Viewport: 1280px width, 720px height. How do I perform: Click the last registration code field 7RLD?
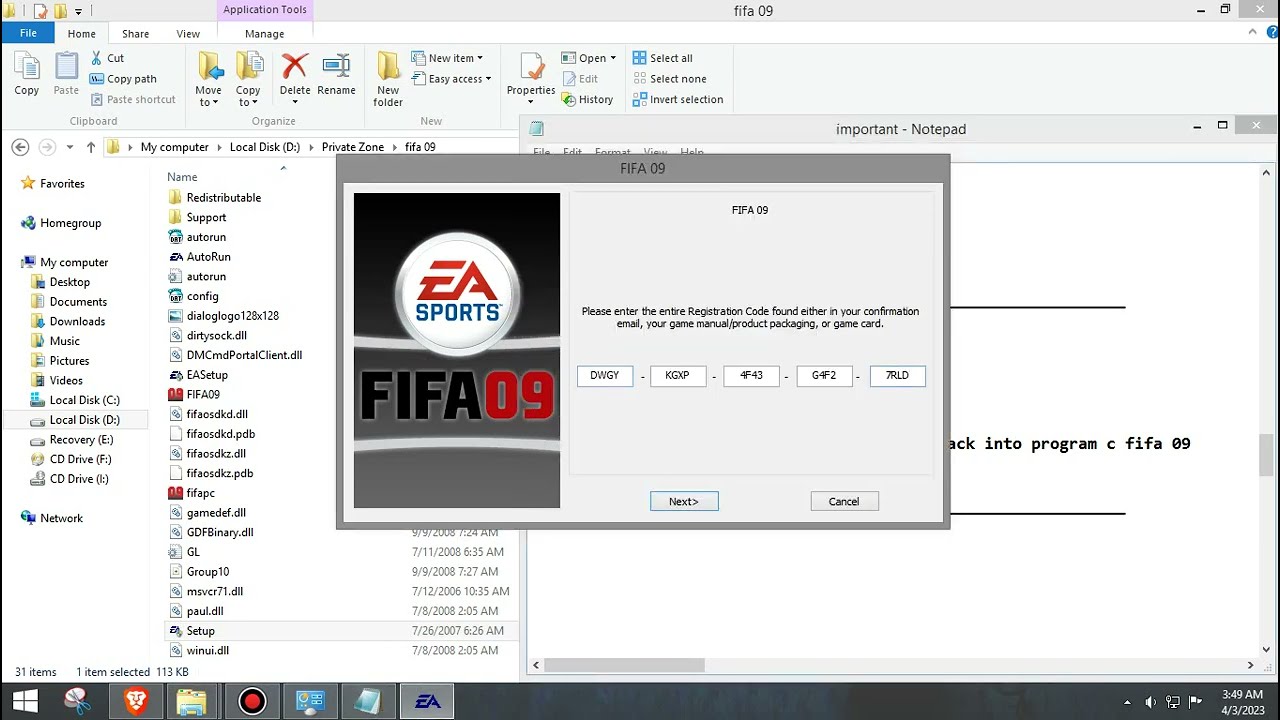pyautogui.click(x=898, y=376)
